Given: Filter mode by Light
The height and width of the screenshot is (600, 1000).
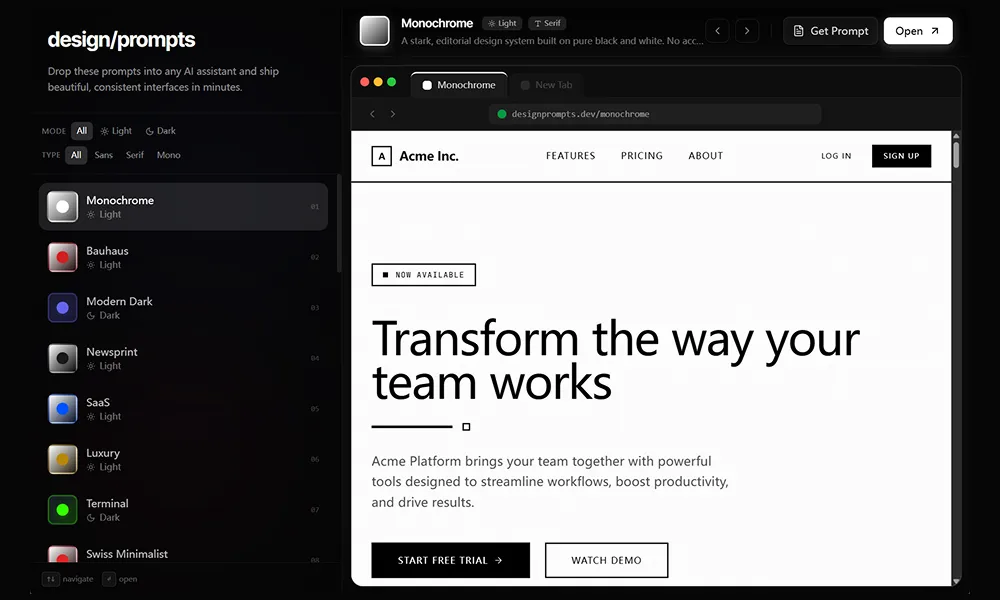Looking at the screenshot, I should (116, 131).
